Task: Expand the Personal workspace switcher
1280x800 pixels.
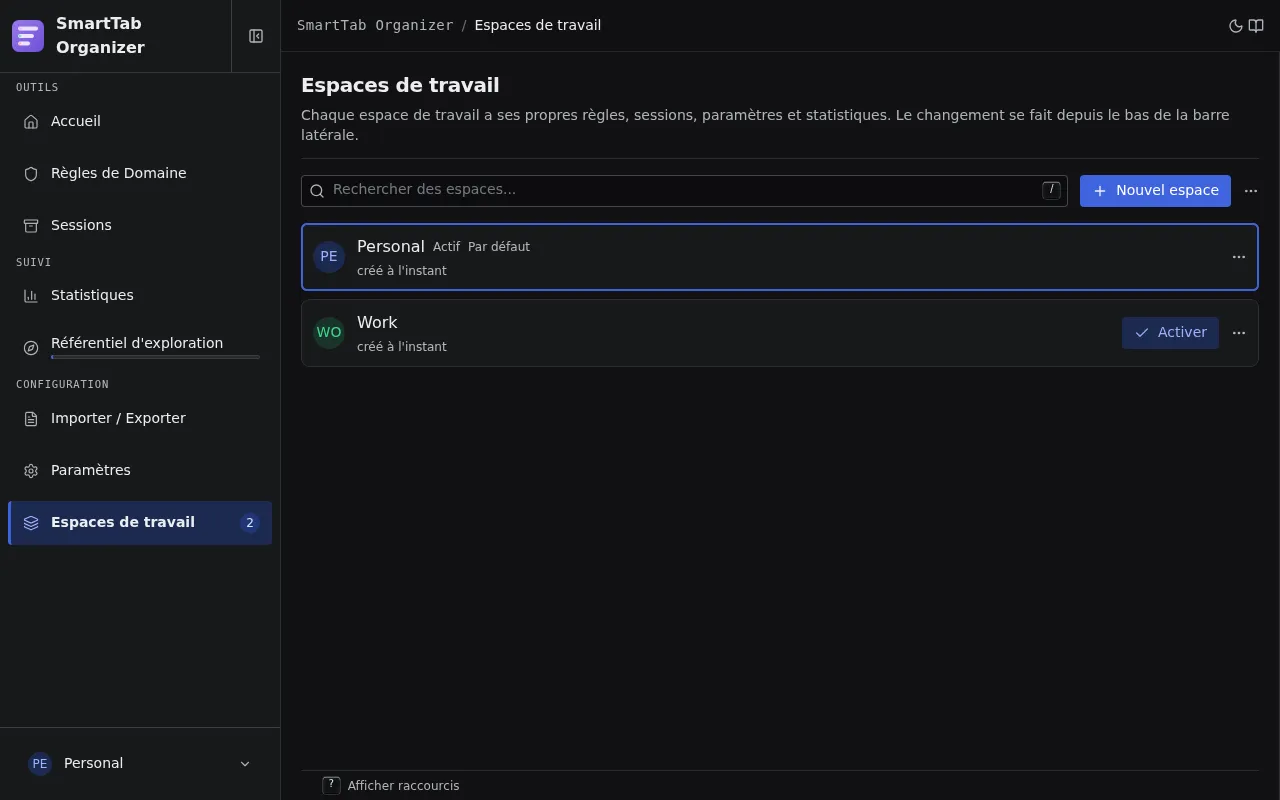Action: [140, 764]
